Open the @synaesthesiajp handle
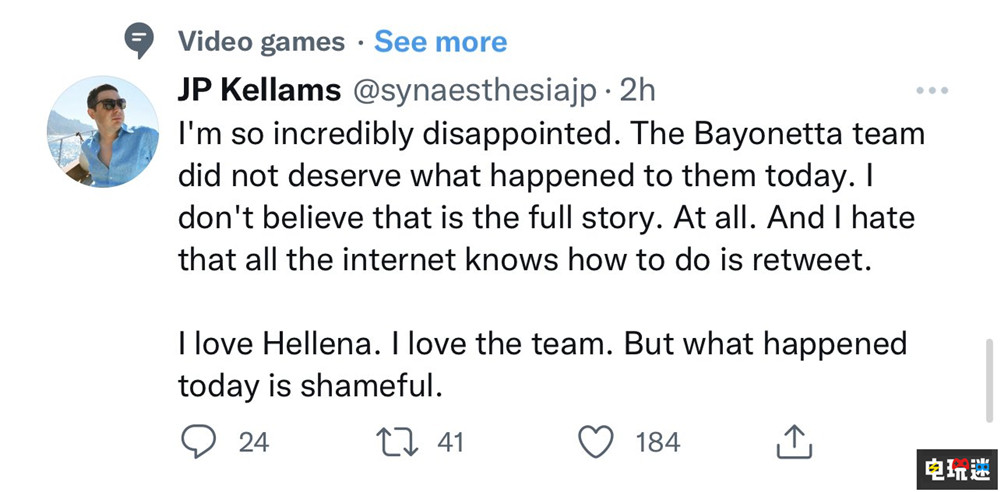This screenshot has height=492, width=1000. point(472,90)
